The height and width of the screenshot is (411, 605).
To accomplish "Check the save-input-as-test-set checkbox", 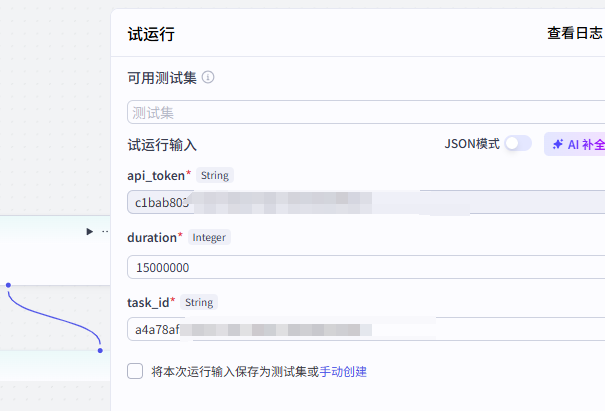I will tap(136, 371).
